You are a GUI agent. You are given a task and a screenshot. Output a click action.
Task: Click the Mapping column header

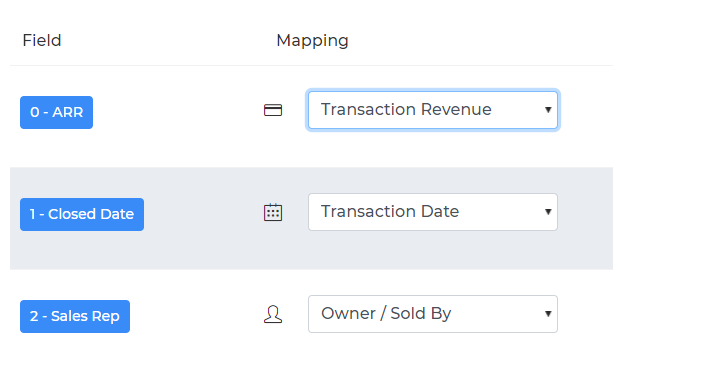[x=312, y=41]
